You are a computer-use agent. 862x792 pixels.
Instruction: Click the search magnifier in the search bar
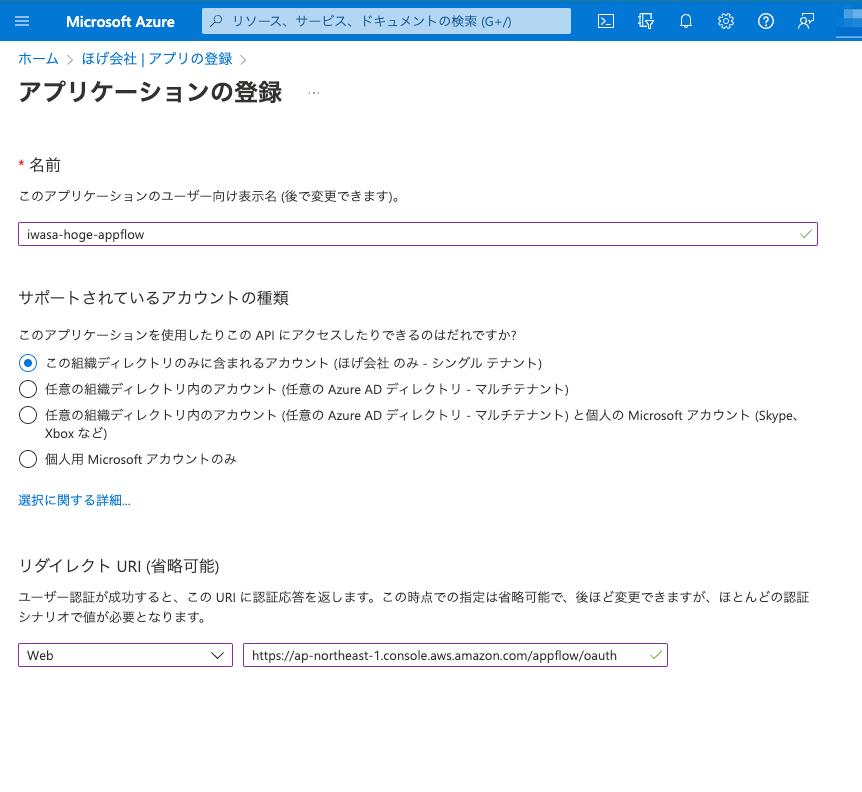[216, 21]
